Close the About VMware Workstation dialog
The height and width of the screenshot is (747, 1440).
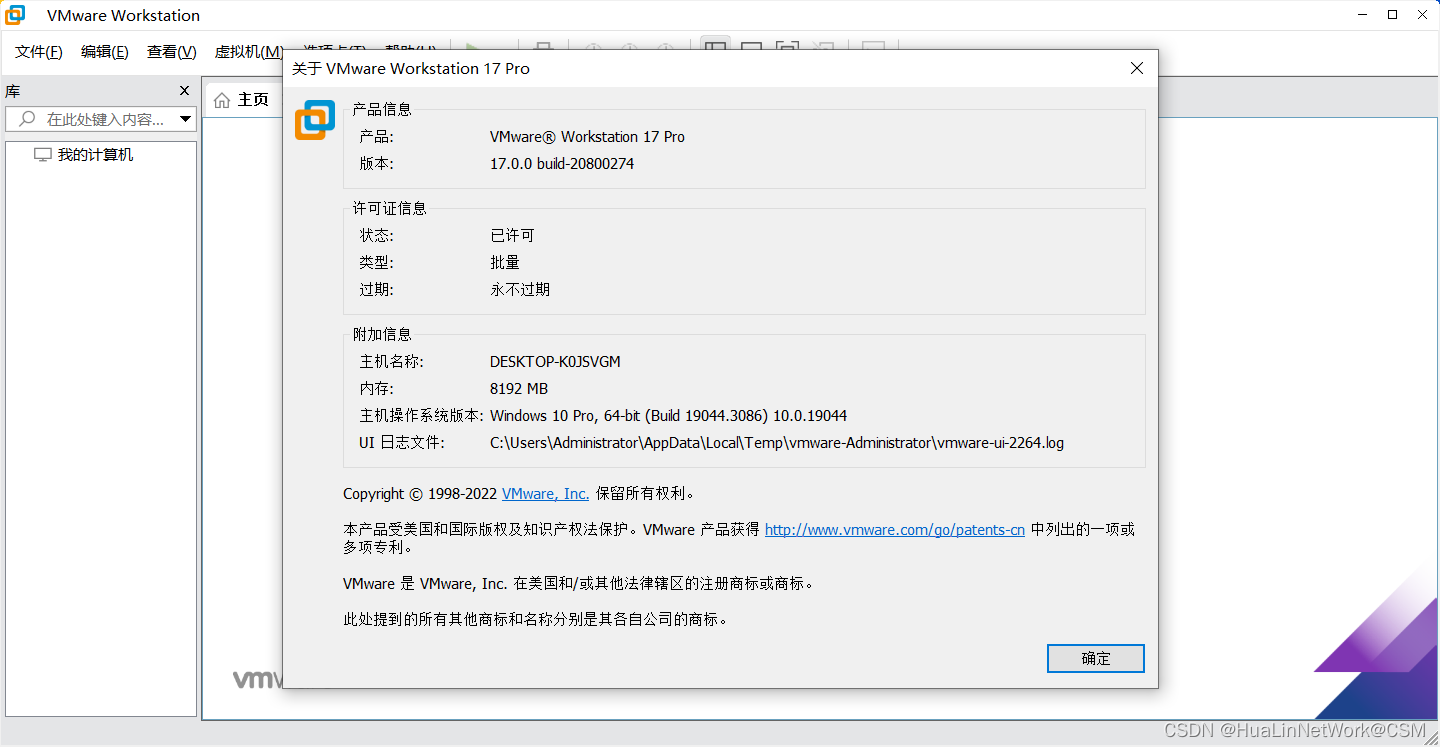pyautogui.click(x=1137, y=68)
